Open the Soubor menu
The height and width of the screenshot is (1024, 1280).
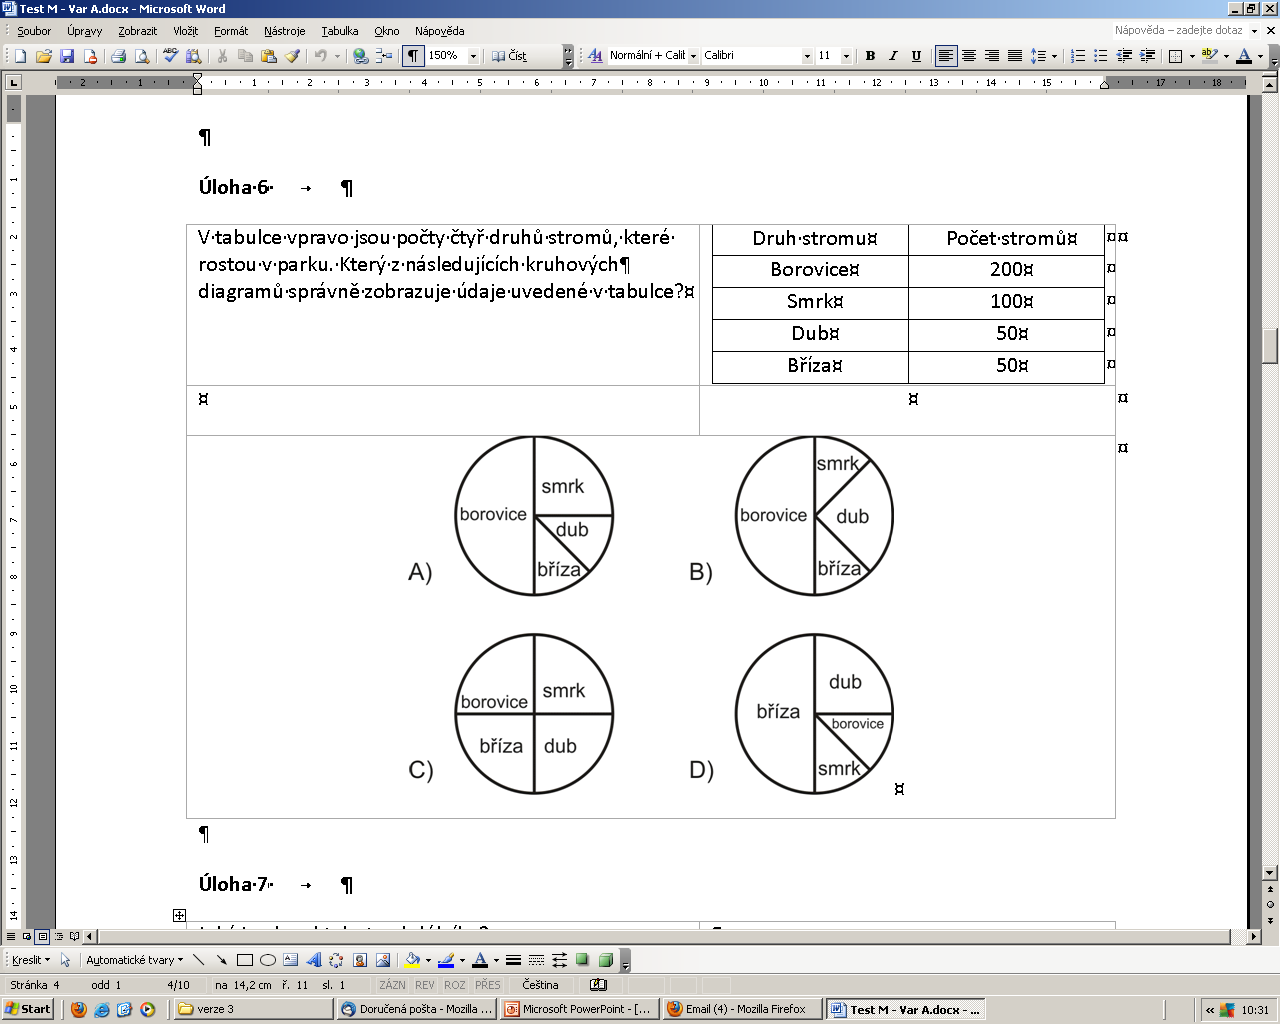coord(34,31)
